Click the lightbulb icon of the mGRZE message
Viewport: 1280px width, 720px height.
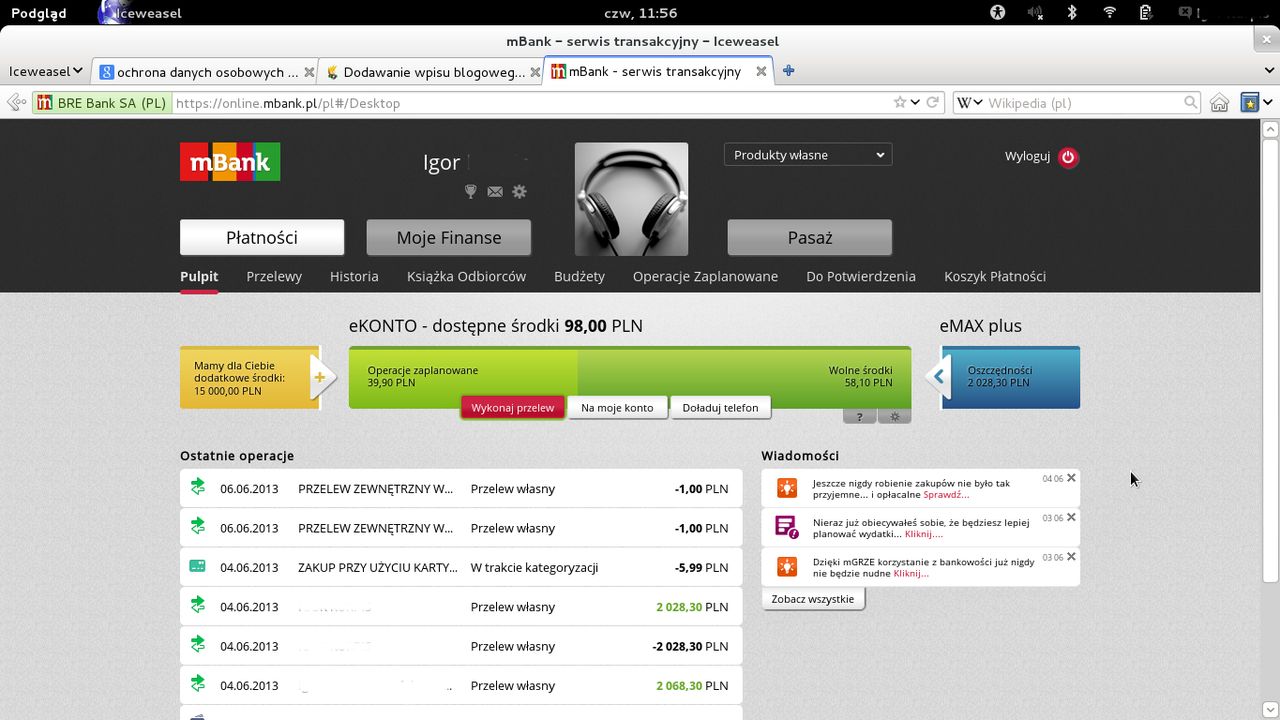(787, 567)
